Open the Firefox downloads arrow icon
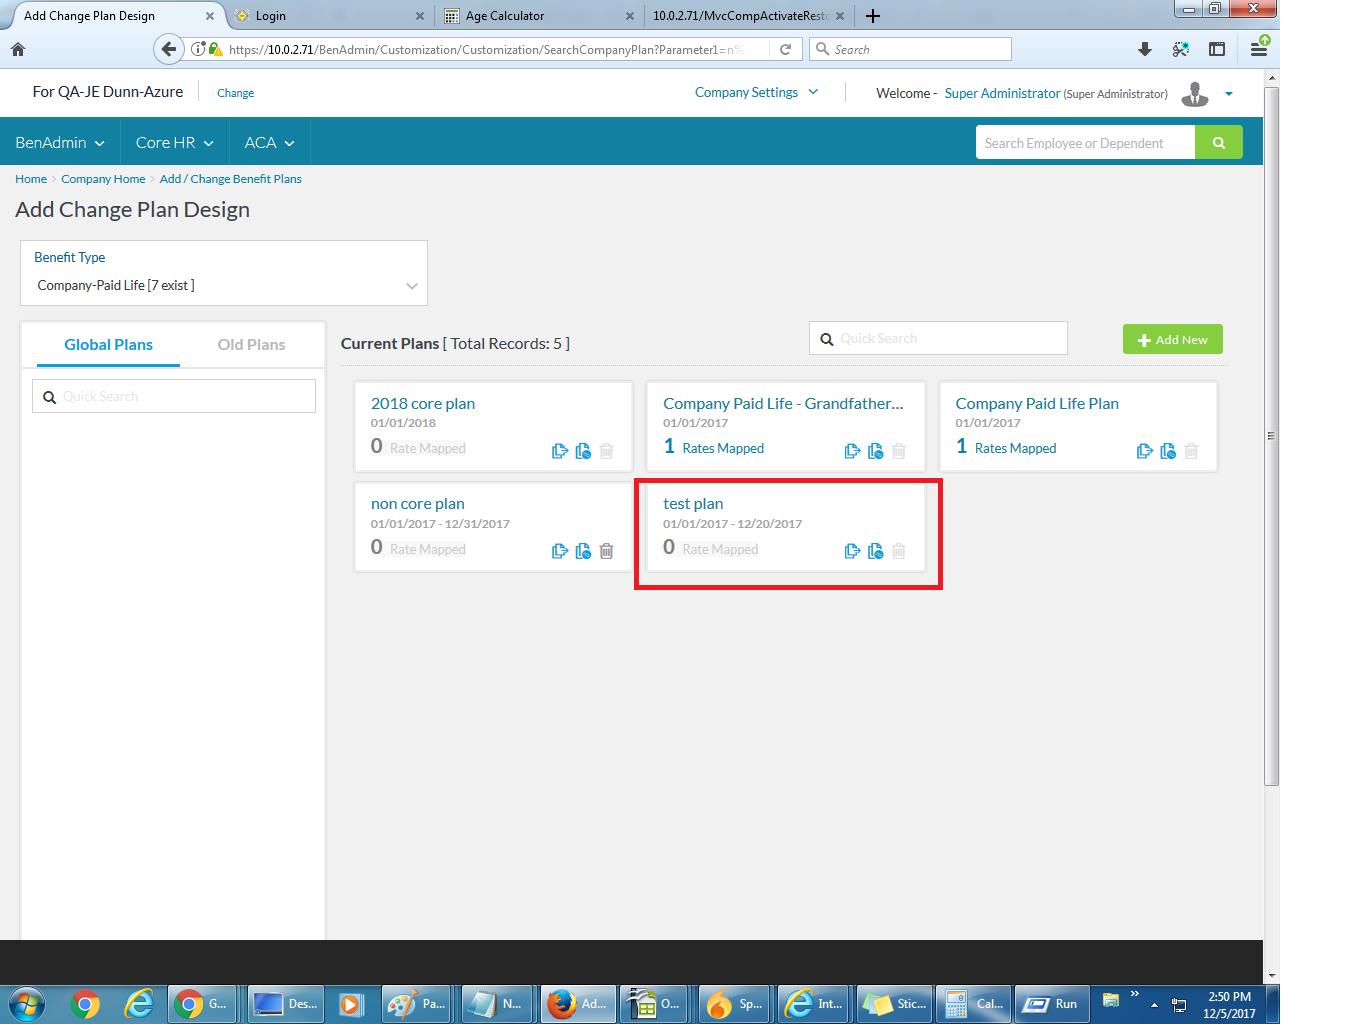Viewport: 1358px width, 1024px height. pos(1145,49)
